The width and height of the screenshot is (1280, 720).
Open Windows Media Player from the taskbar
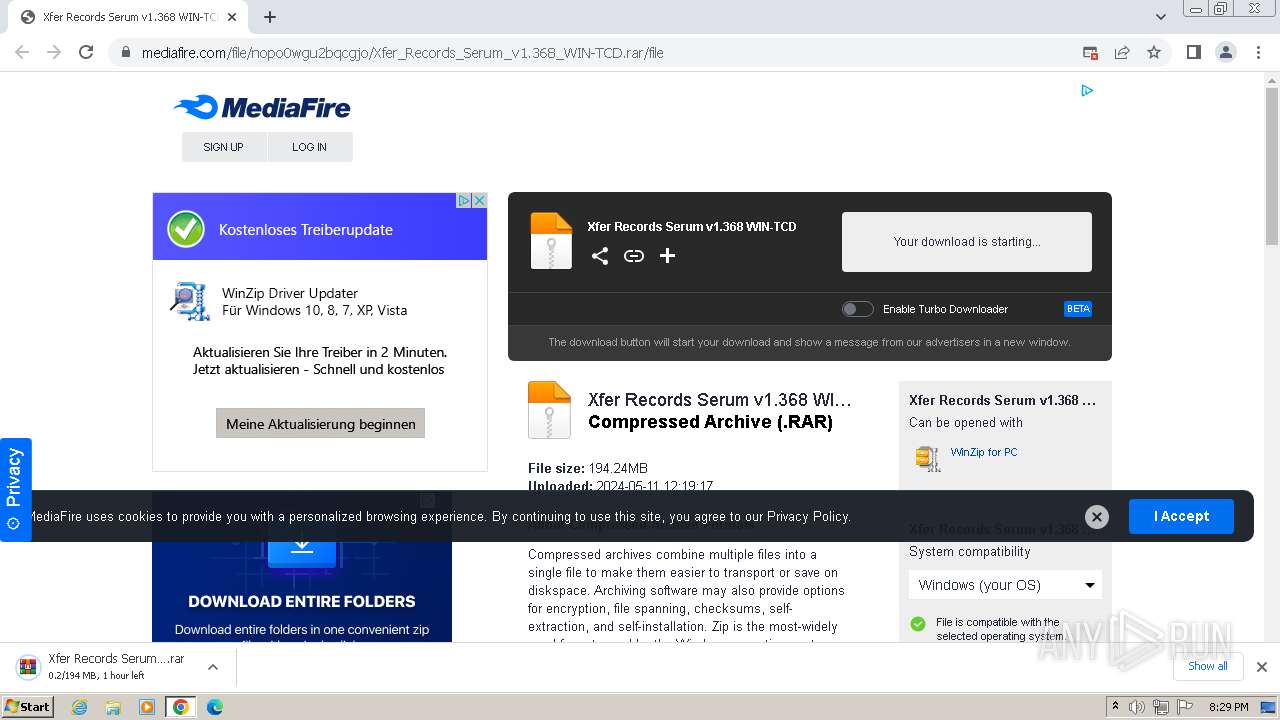point(147,707)
